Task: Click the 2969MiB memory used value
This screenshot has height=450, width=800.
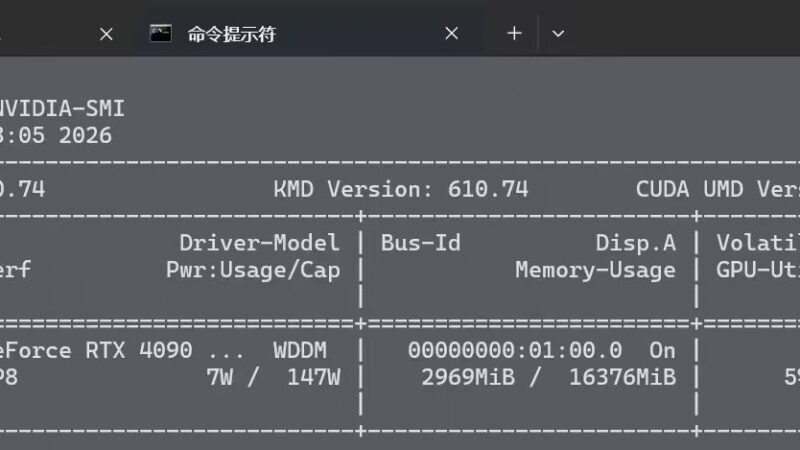Action: [468, 378]
